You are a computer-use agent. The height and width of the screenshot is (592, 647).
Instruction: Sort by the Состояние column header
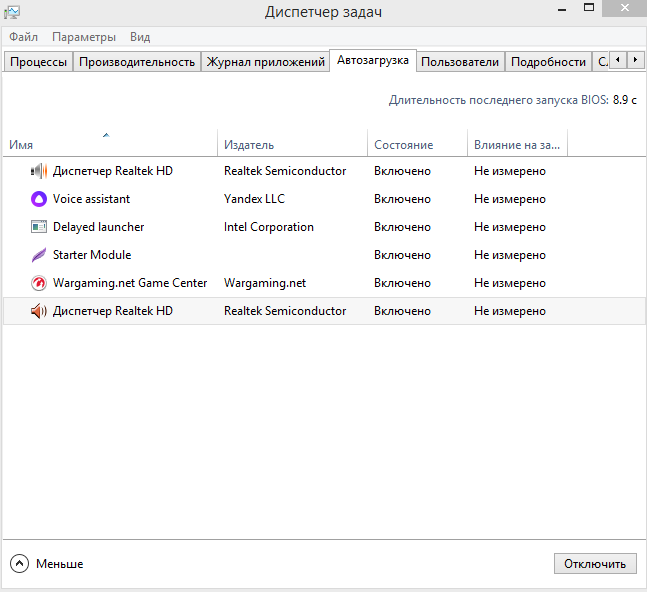417,144
